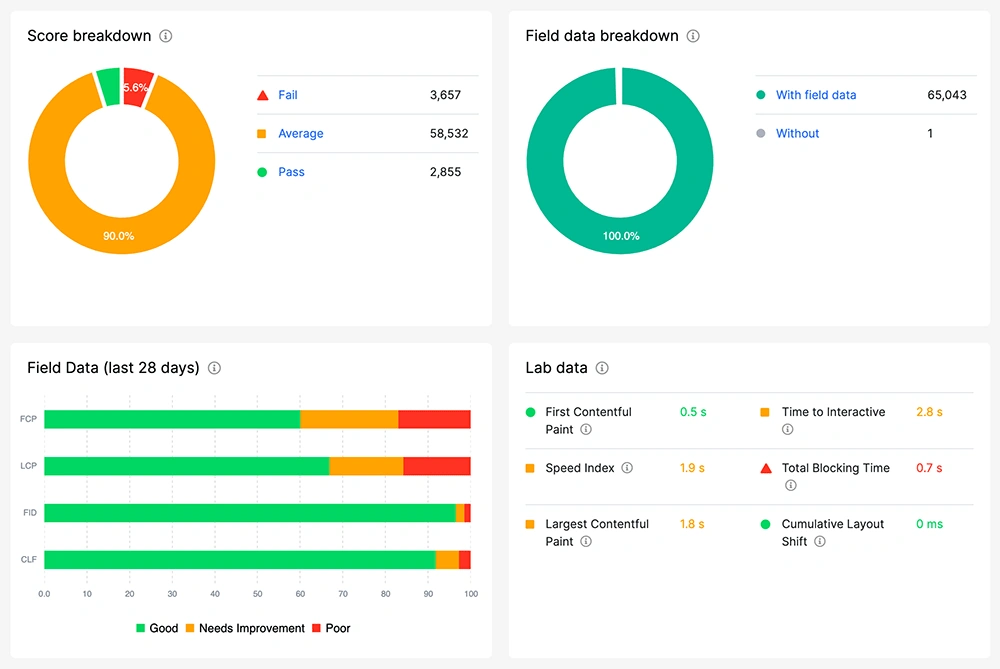Open the Average score link
Viewport: 1000px width, 669px height.
tap(301, 134)
